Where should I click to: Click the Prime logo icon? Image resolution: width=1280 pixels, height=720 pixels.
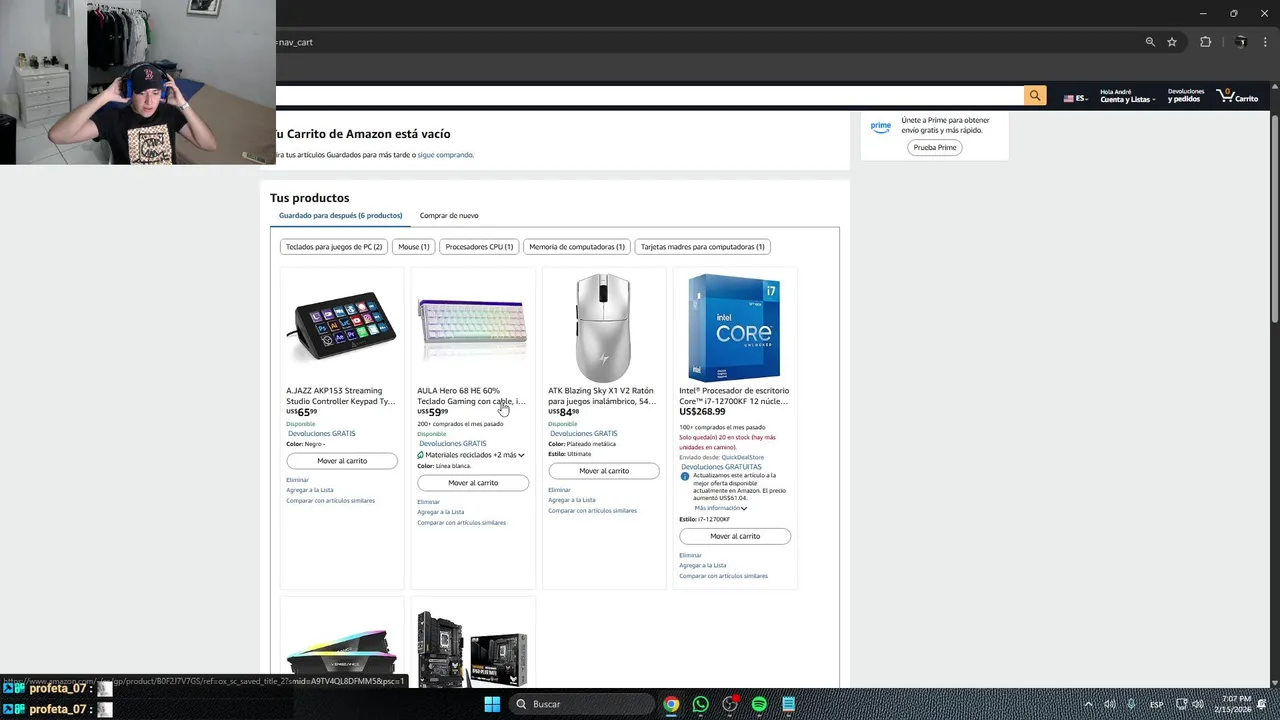coord(880,127)
